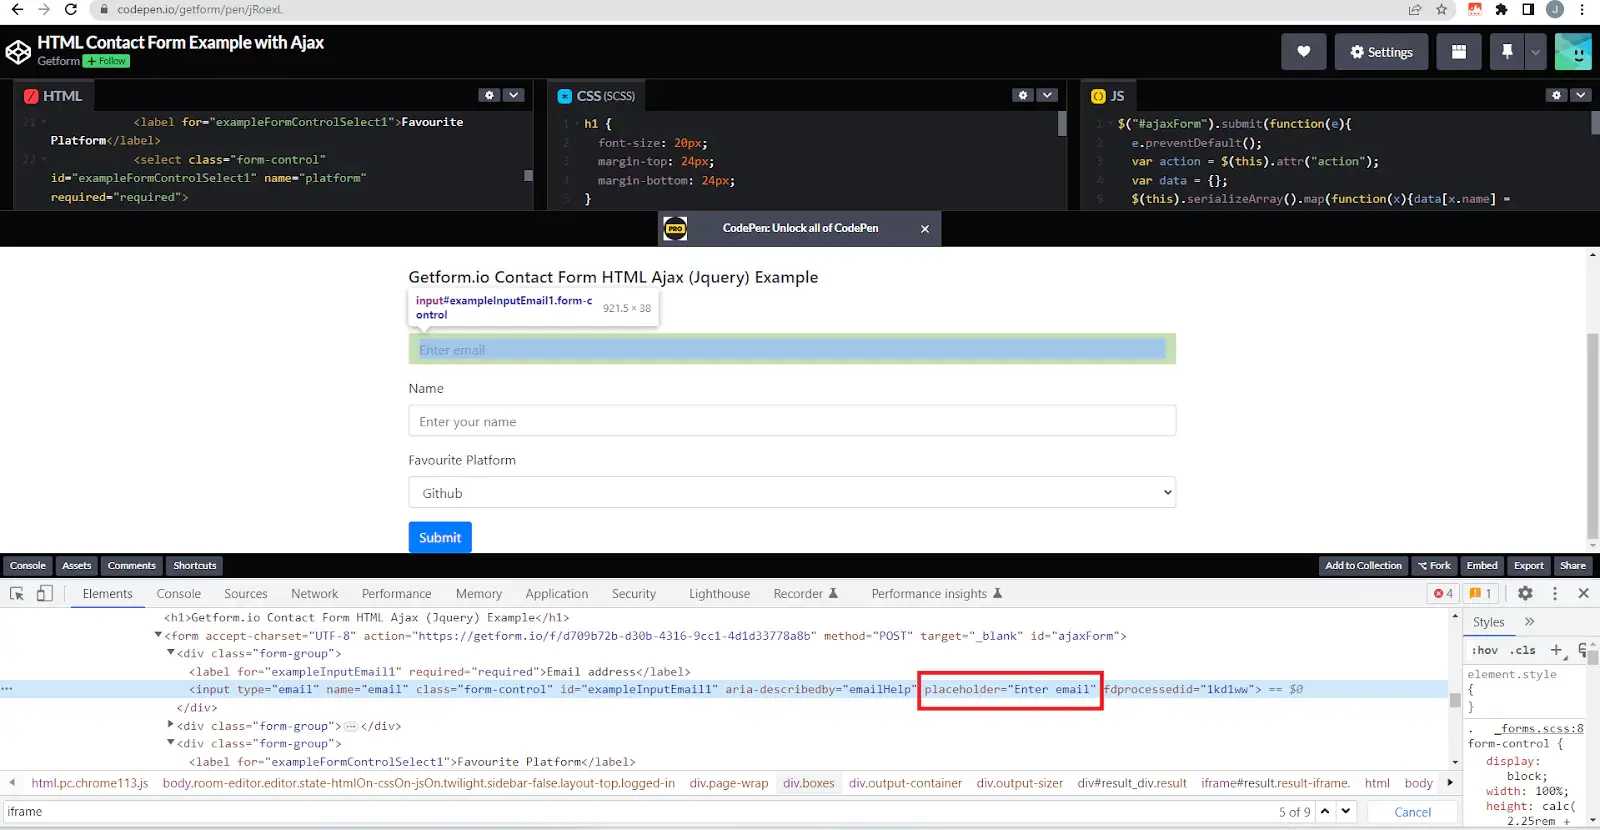Toggle the DevTools device toolbar icon
The image size is (1600, 830).
tap(45, 593)
